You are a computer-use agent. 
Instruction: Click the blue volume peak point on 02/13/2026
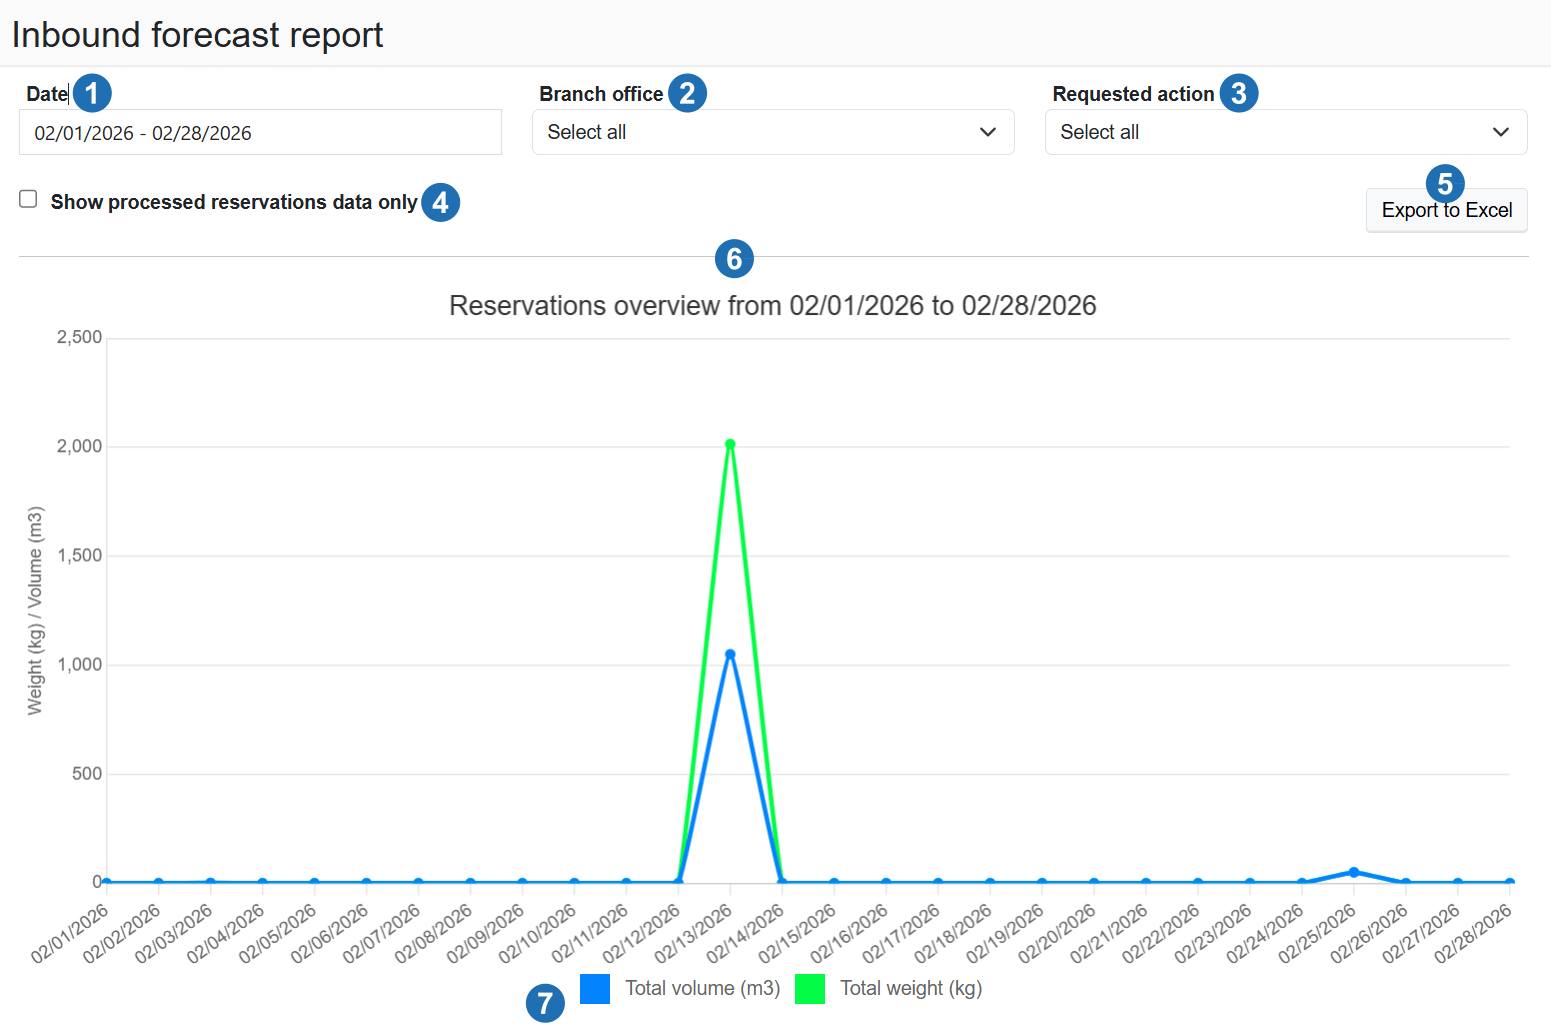click(730, 655)
